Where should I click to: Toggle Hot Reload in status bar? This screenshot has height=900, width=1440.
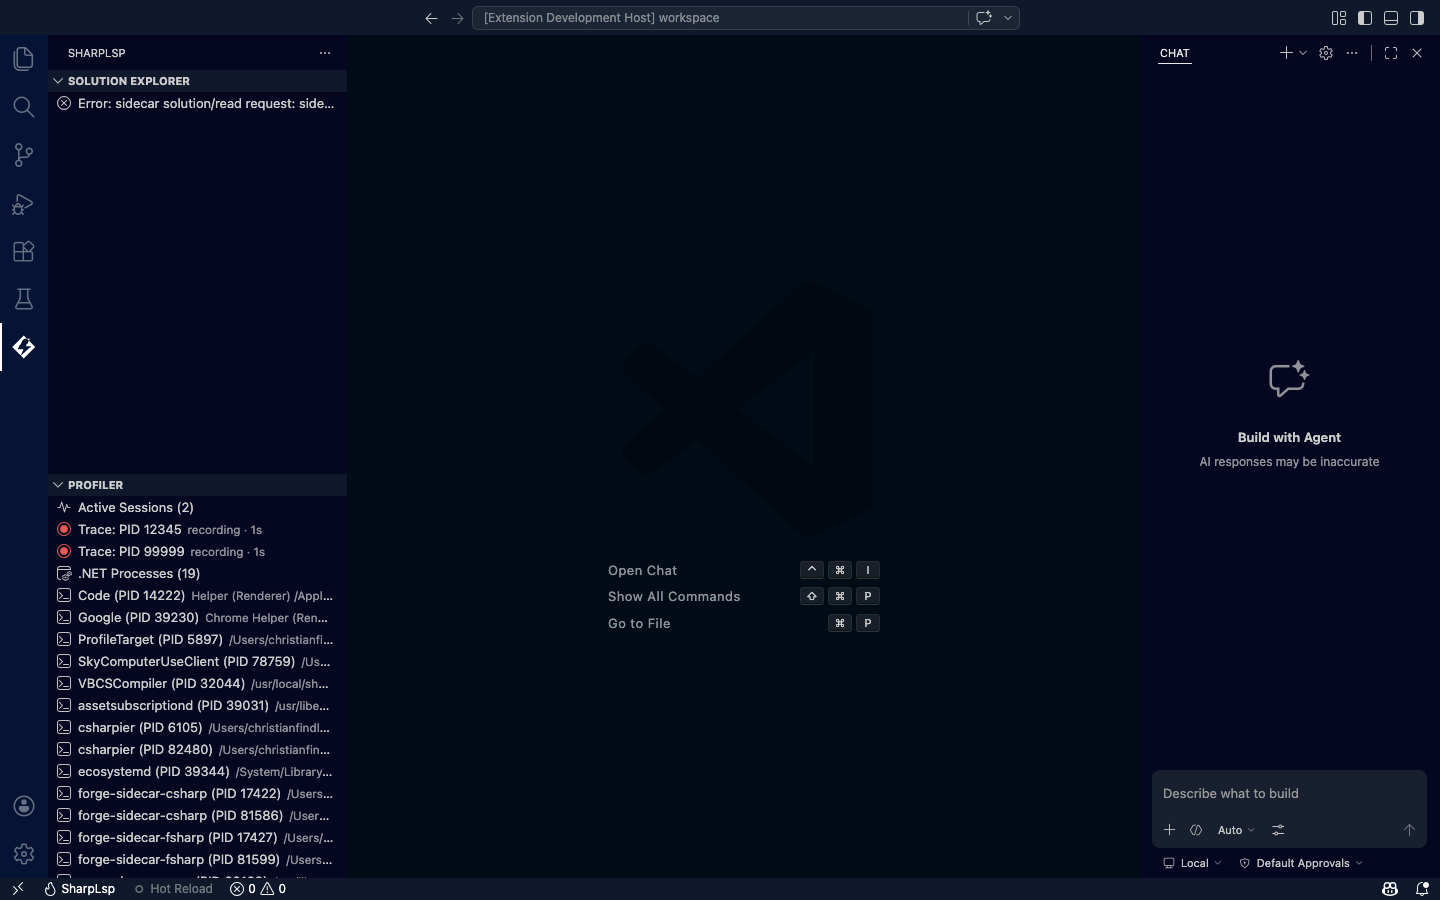click(x=173, y=888)
